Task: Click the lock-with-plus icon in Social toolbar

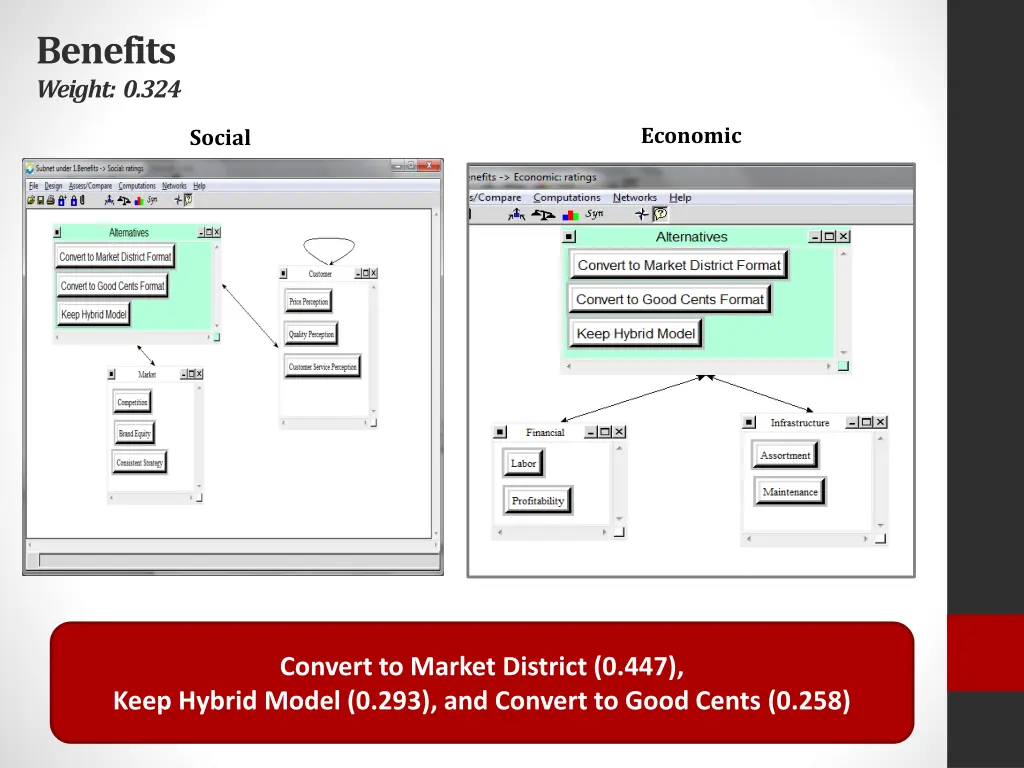Action: [62, 200]
